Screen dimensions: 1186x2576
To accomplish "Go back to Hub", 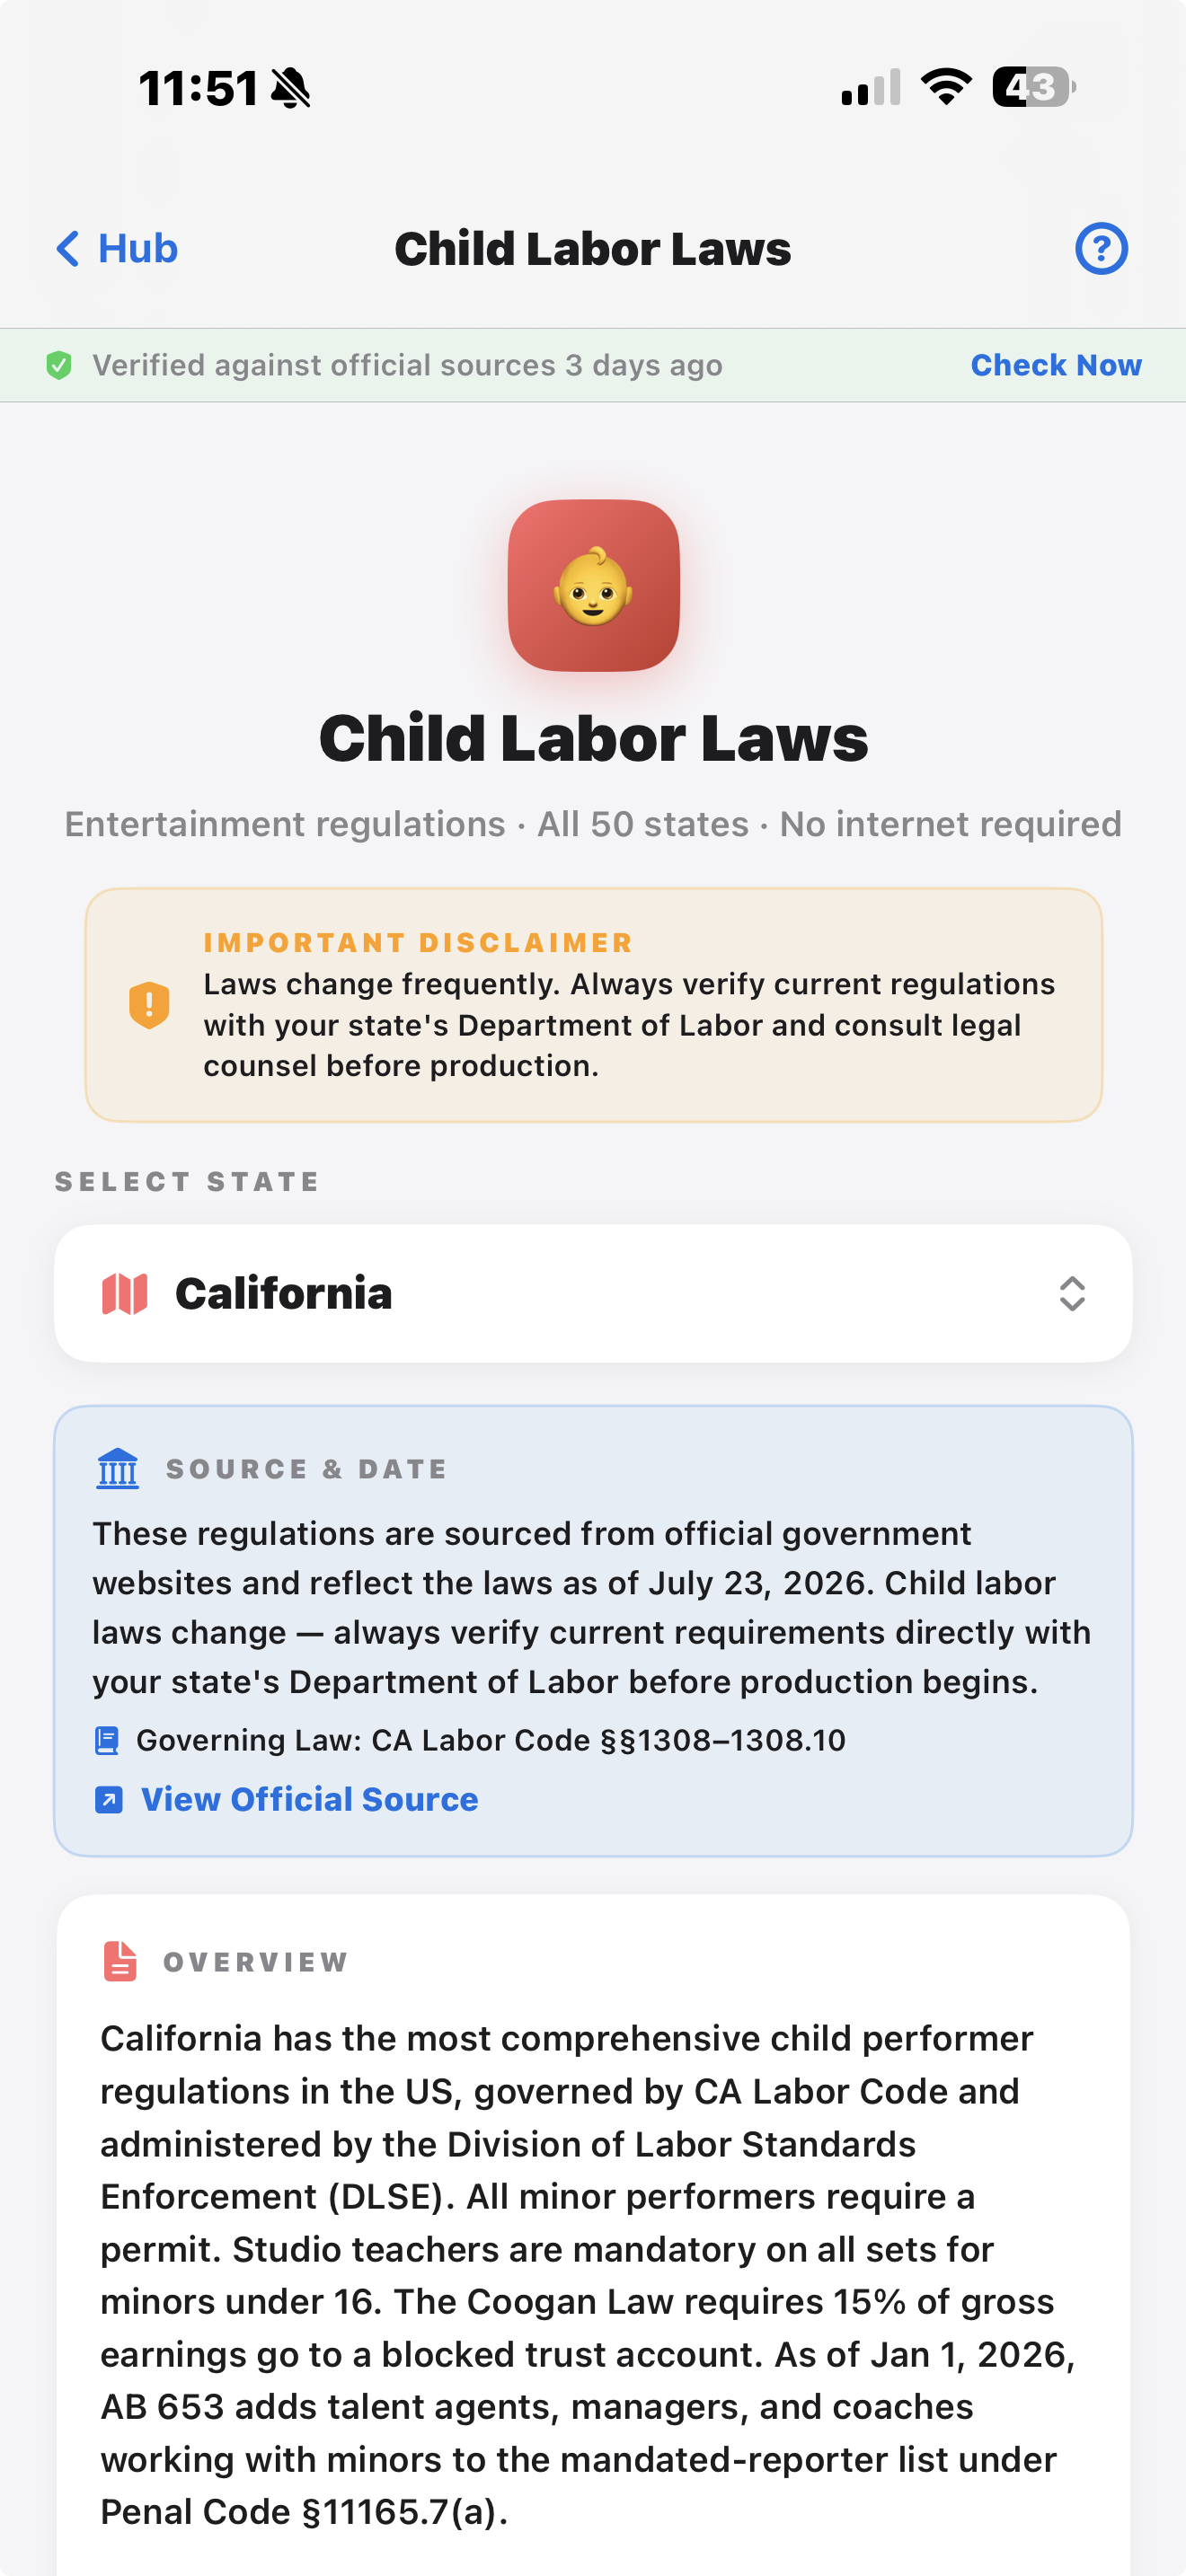I will point(117,248).
